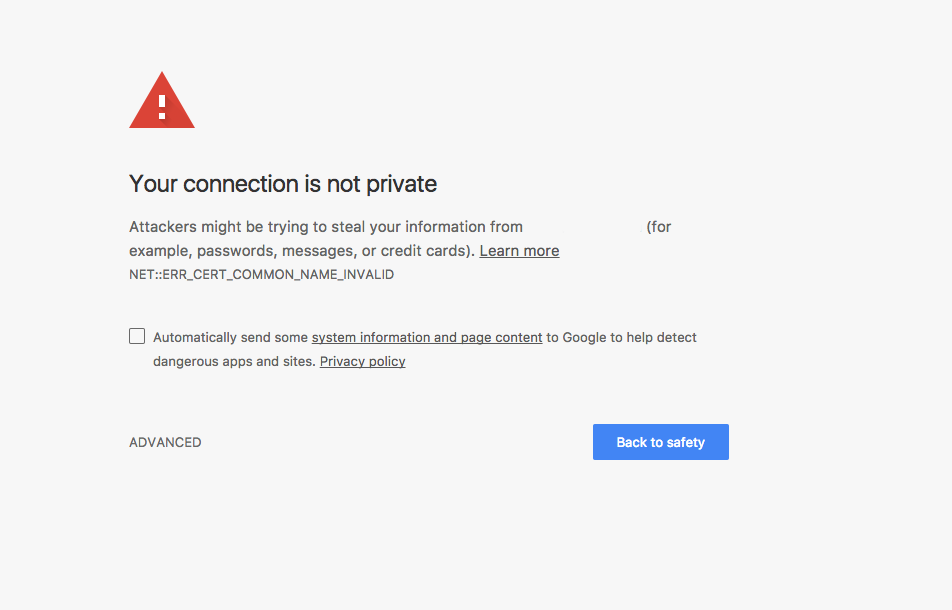Open 'system information and page content' link
This screenshot has height=610, width=952.
(427, 337)
